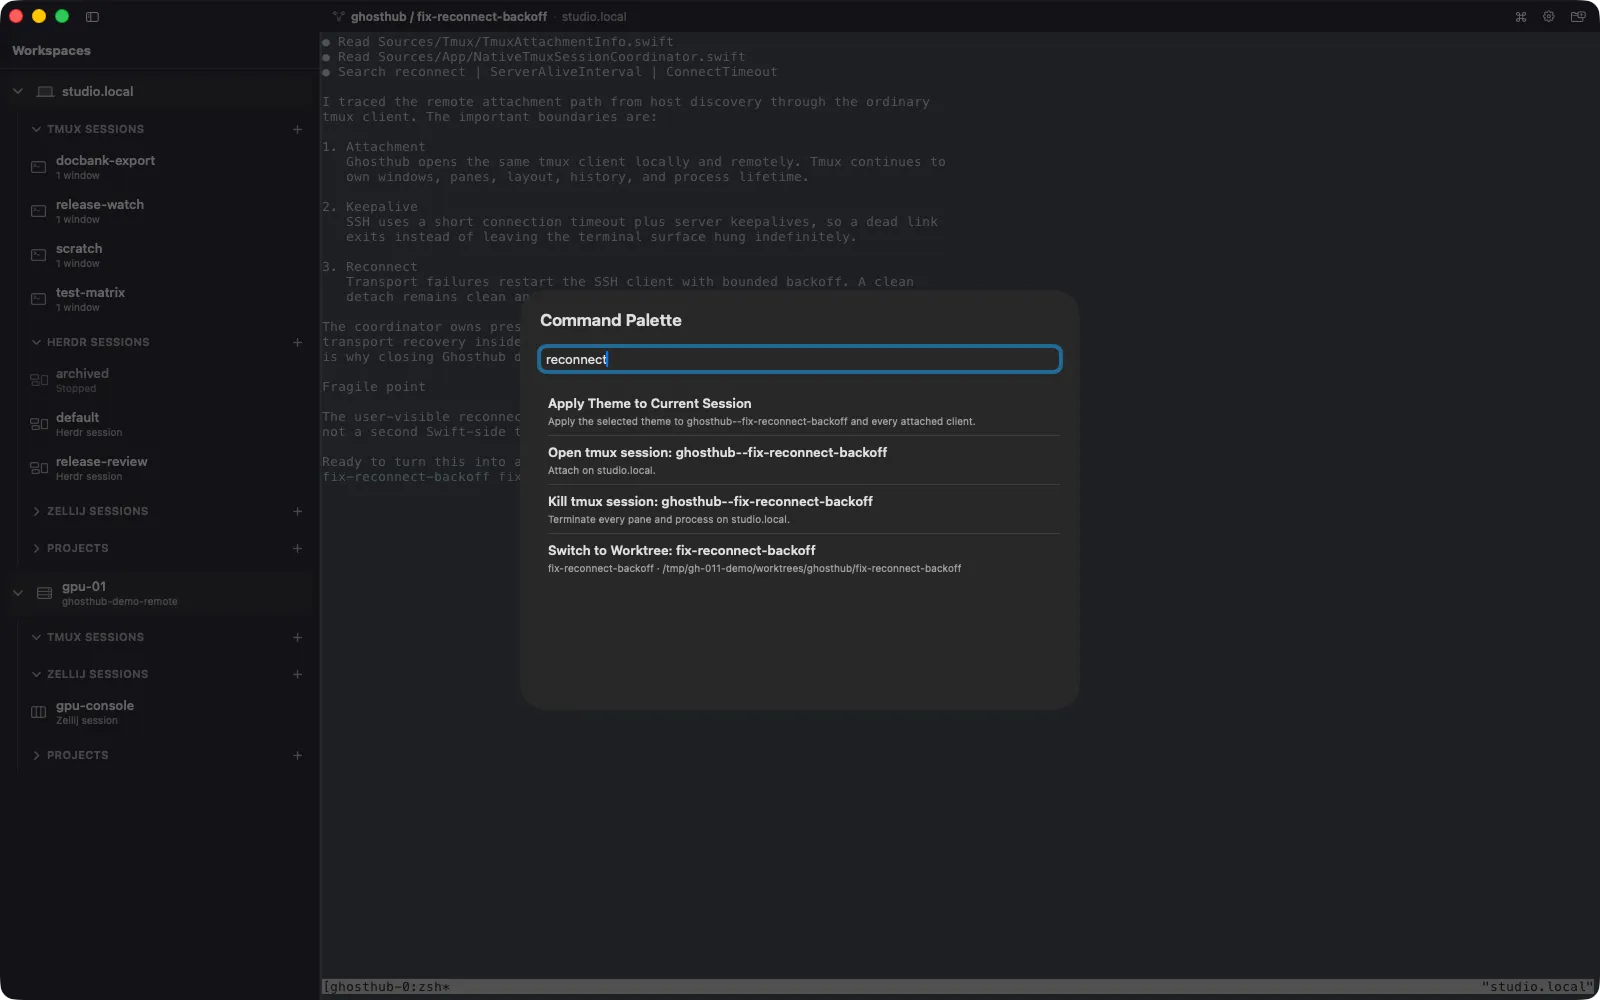Screen dimensions: 1600x1000
Task: Click the new window icon at top right
Action: pyautogui.click(x=1578, y=17)
